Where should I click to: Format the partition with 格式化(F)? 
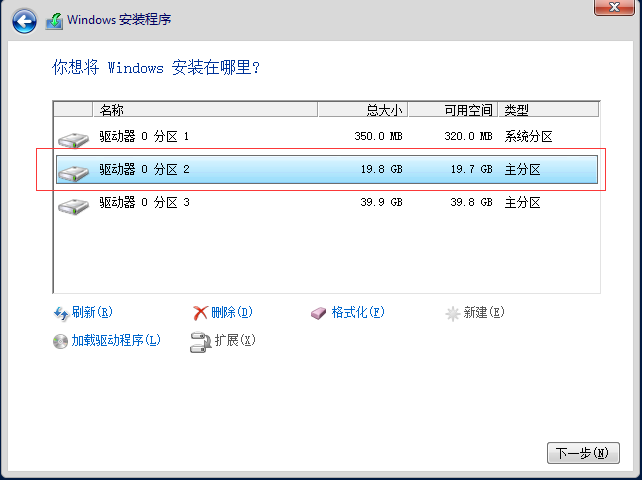click(358, 312)
